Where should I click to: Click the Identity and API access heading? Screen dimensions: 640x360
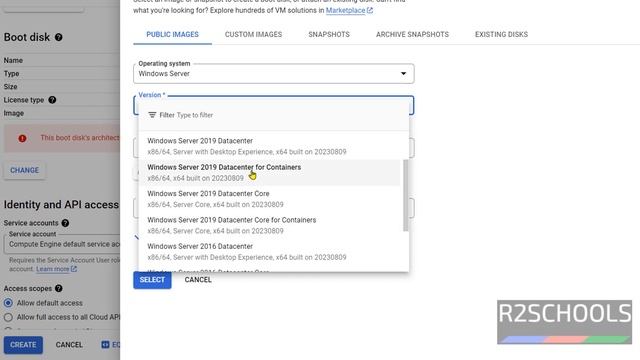pos(61,204)
